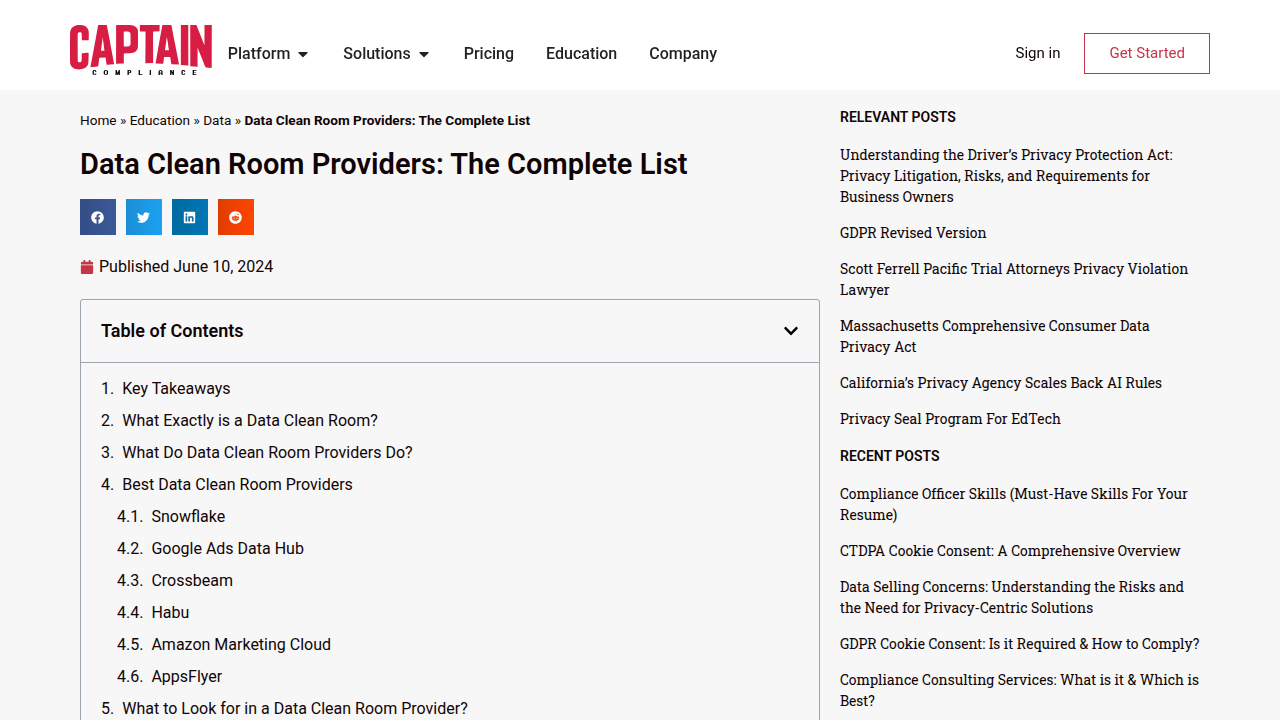This screenshot has width=1280, height=720.
Task: Open Privacy Seal Program For EdTech post
Action: 950,419
